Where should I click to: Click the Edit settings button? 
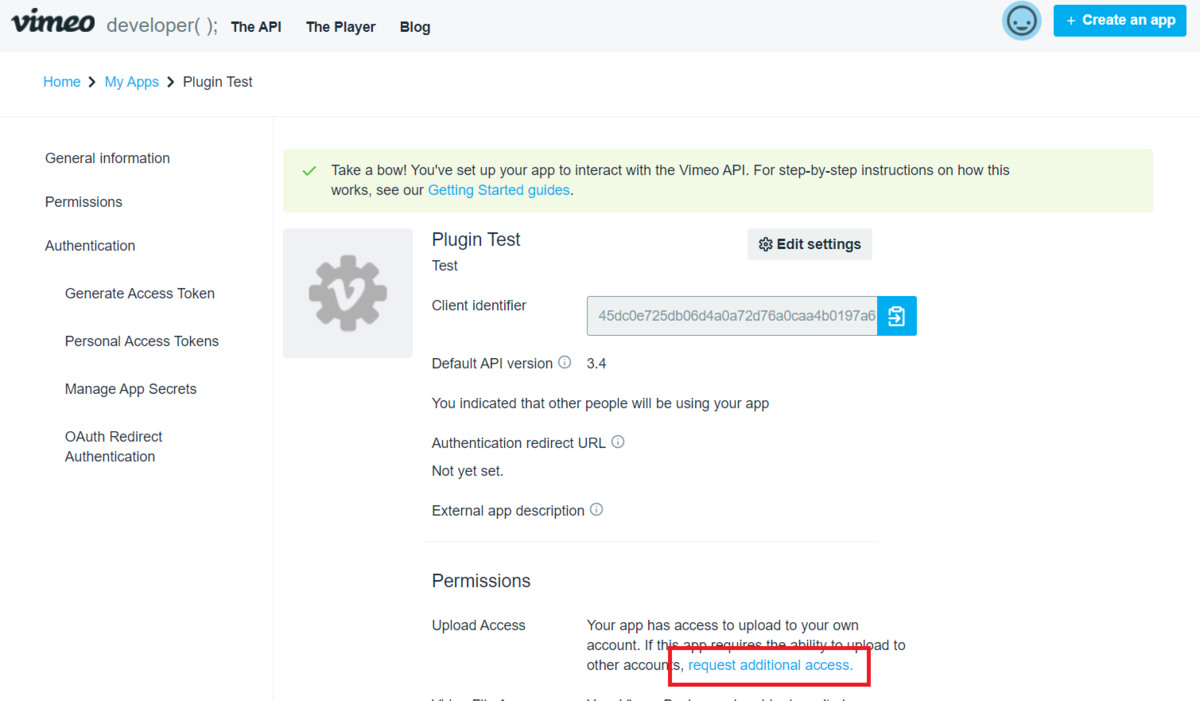click(810, 244)
